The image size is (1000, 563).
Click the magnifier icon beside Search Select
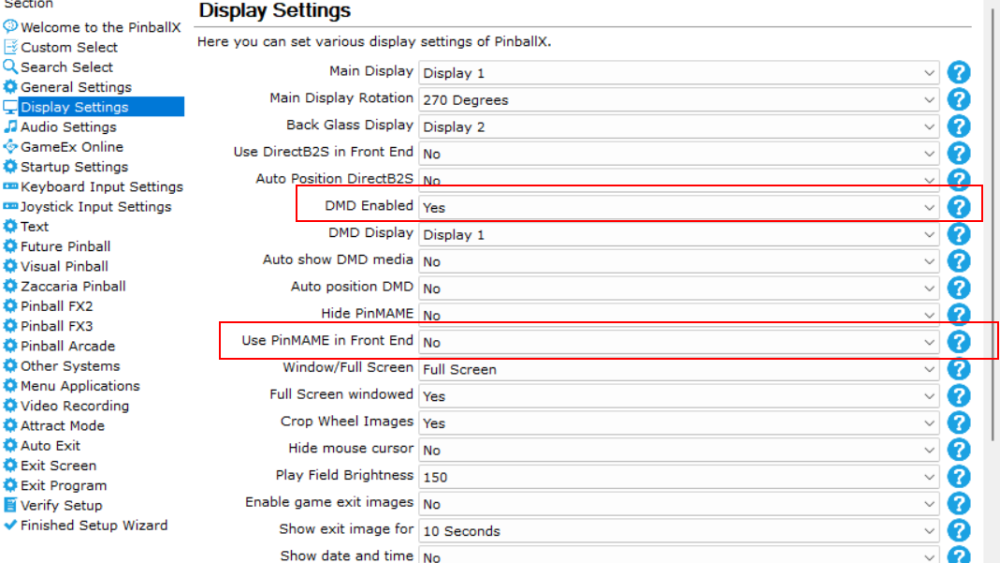click(10, 66)
